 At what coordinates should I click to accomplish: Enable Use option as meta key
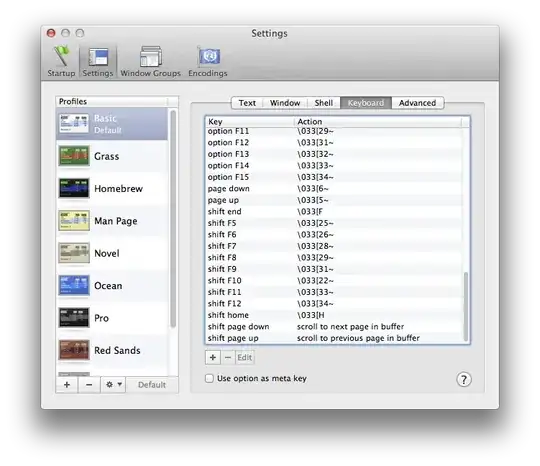209,378
